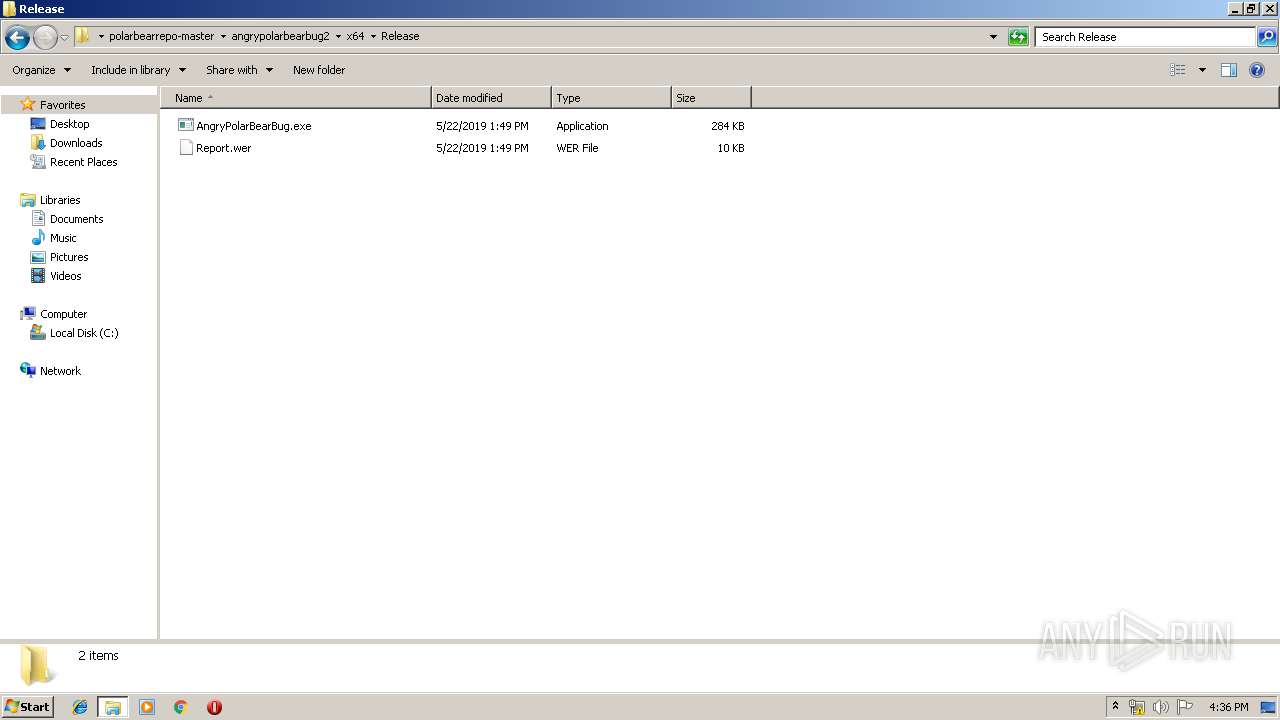Open Include in library menu
Viewport: 1280px width, 720px height.
coord(138,70)
